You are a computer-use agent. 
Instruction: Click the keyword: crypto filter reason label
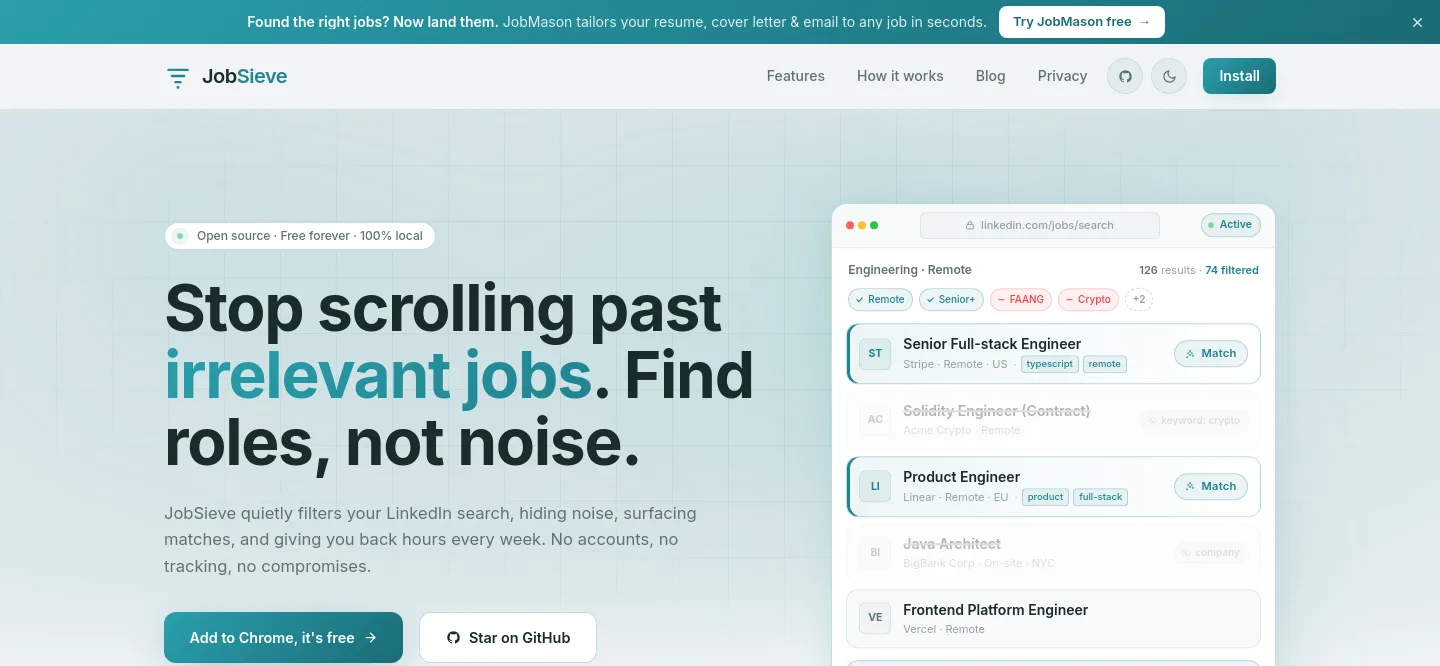point(1193,420)
